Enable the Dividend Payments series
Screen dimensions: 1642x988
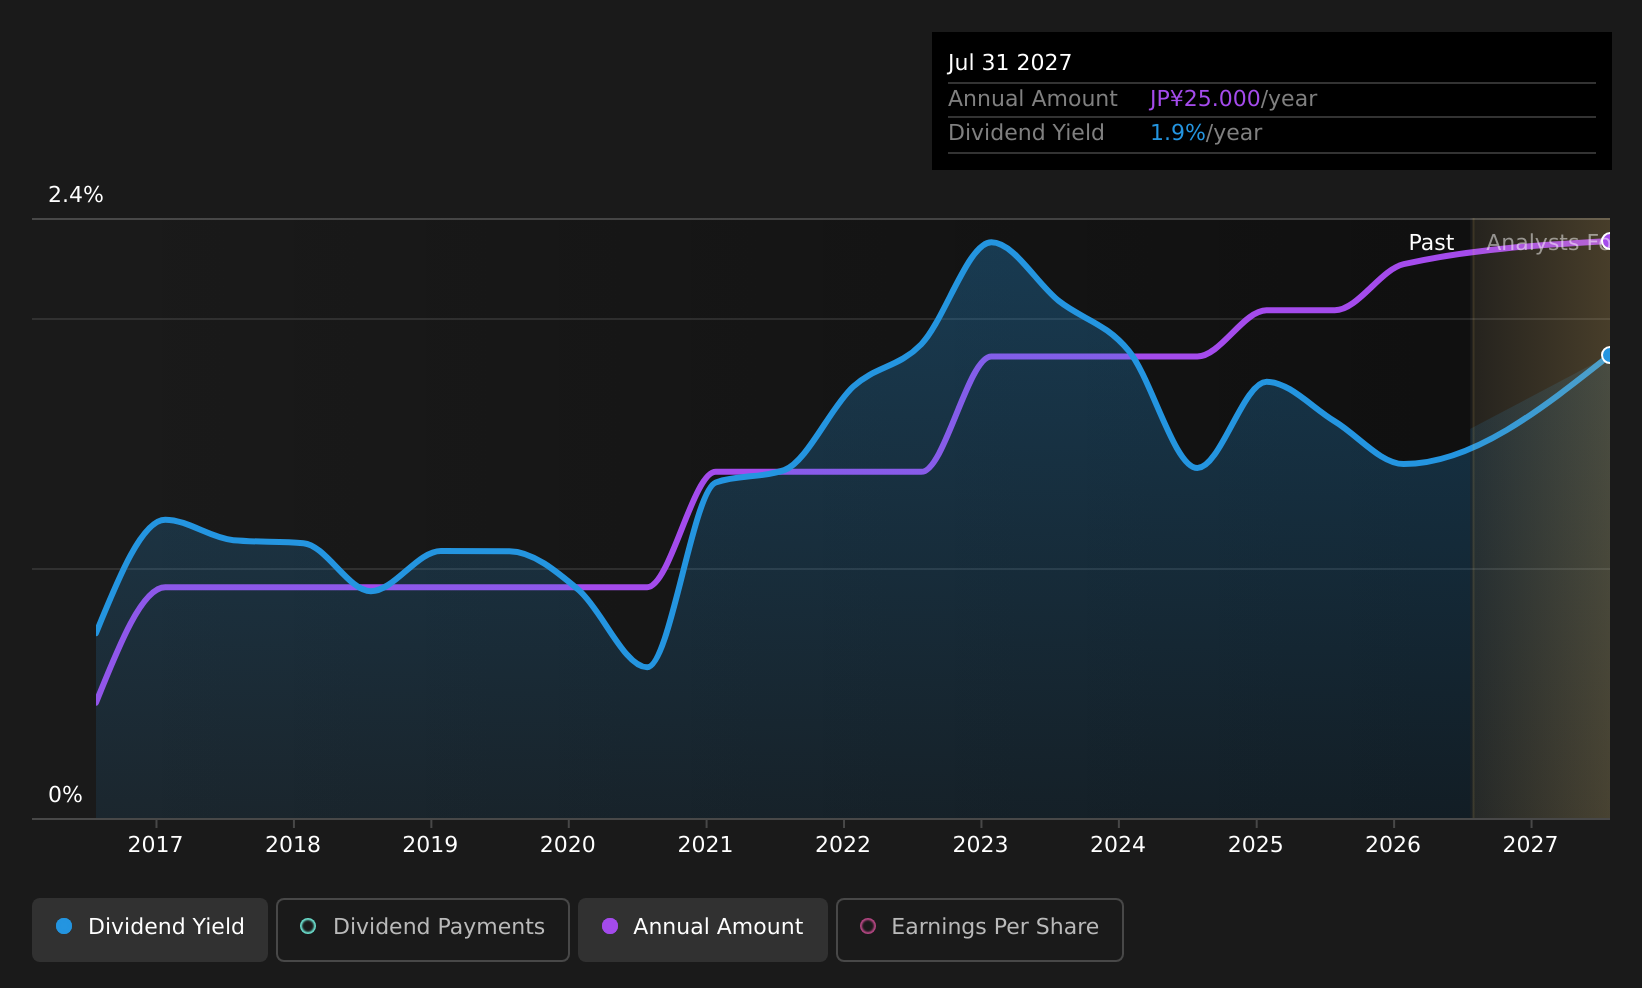[x=423, y=930]
